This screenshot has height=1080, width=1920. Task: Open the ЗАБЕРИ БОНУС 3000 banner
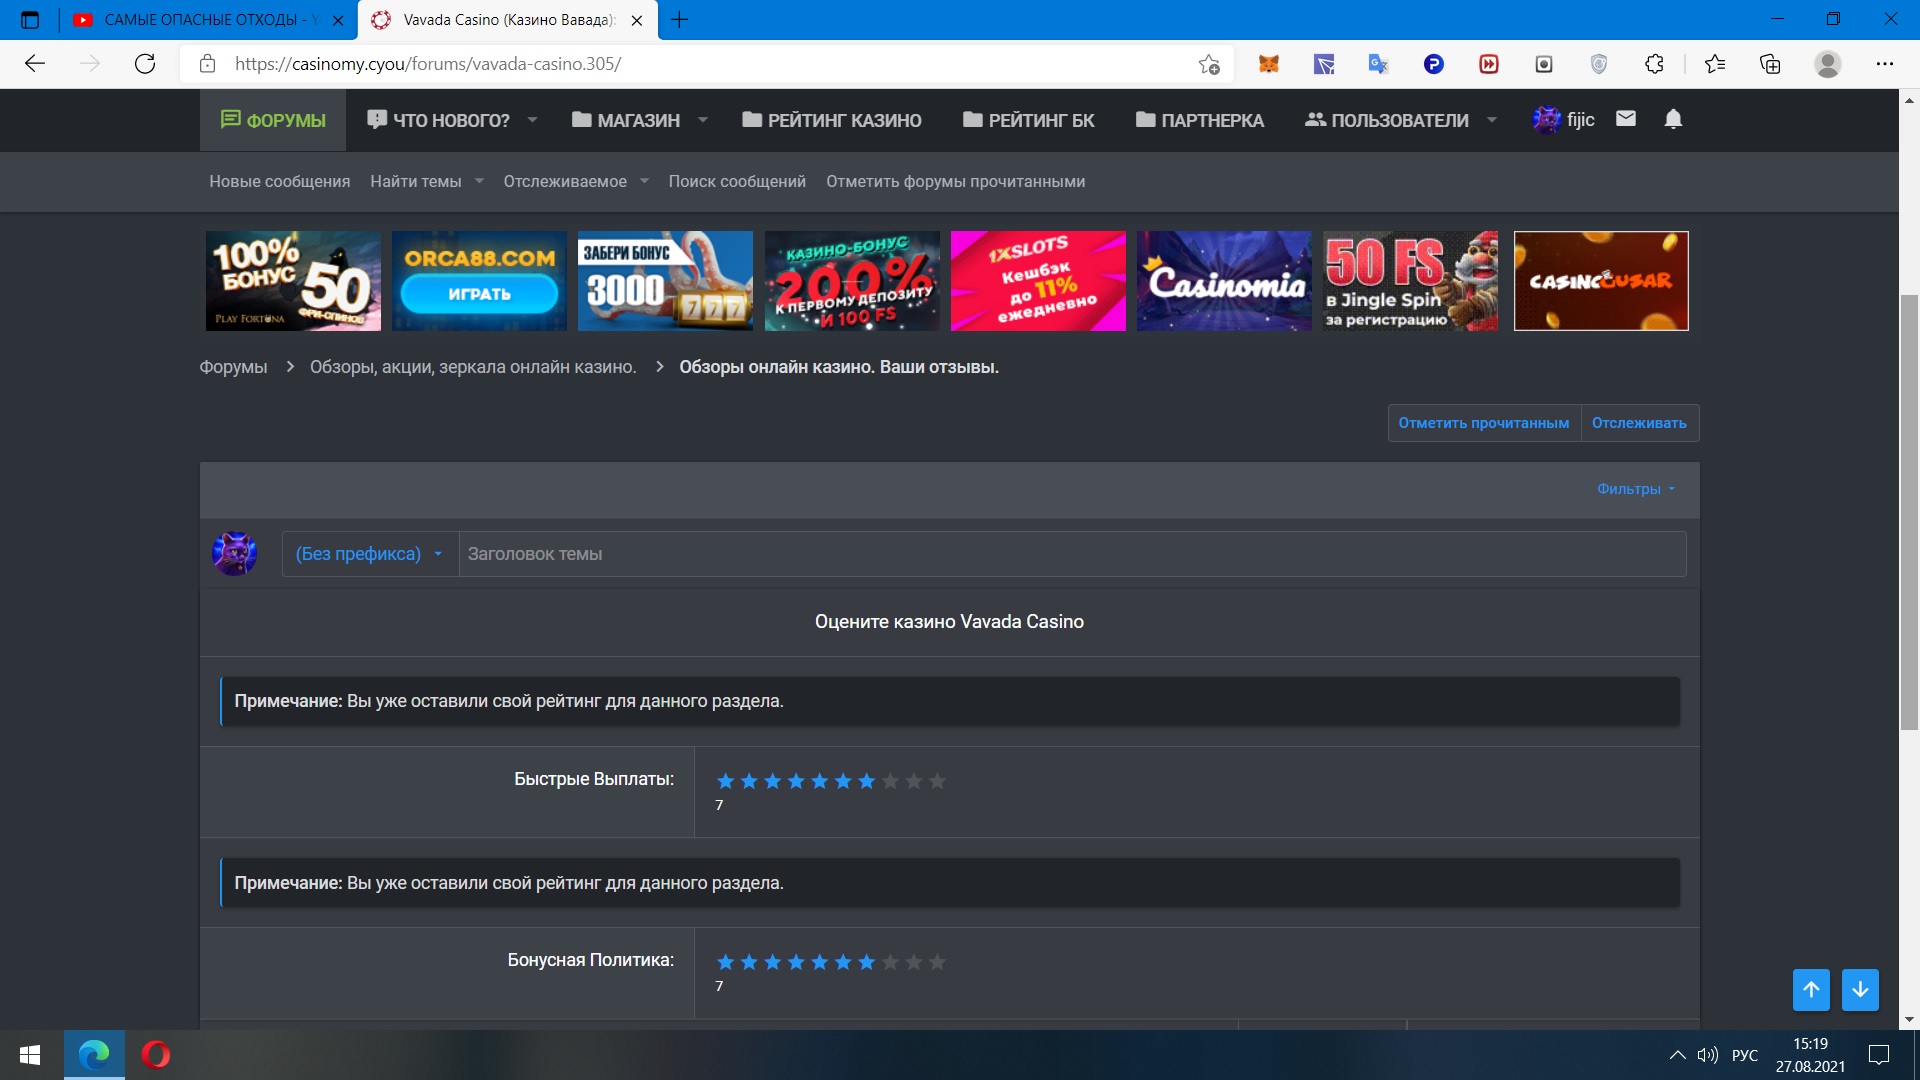[665, 281]
